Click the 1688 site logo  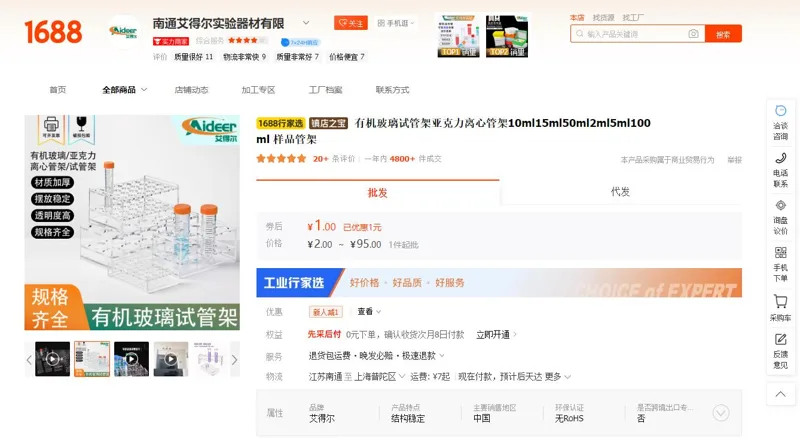(53, 32)
